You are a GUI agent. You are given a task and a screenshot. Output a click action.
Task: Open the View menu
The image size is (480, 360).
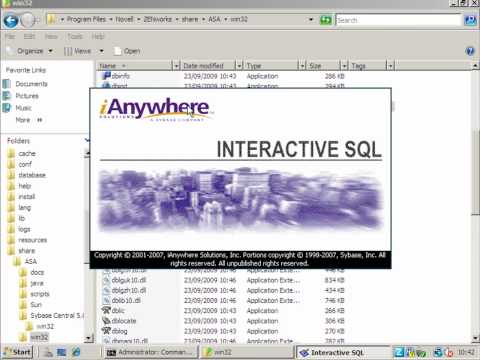tap(51, 36)
